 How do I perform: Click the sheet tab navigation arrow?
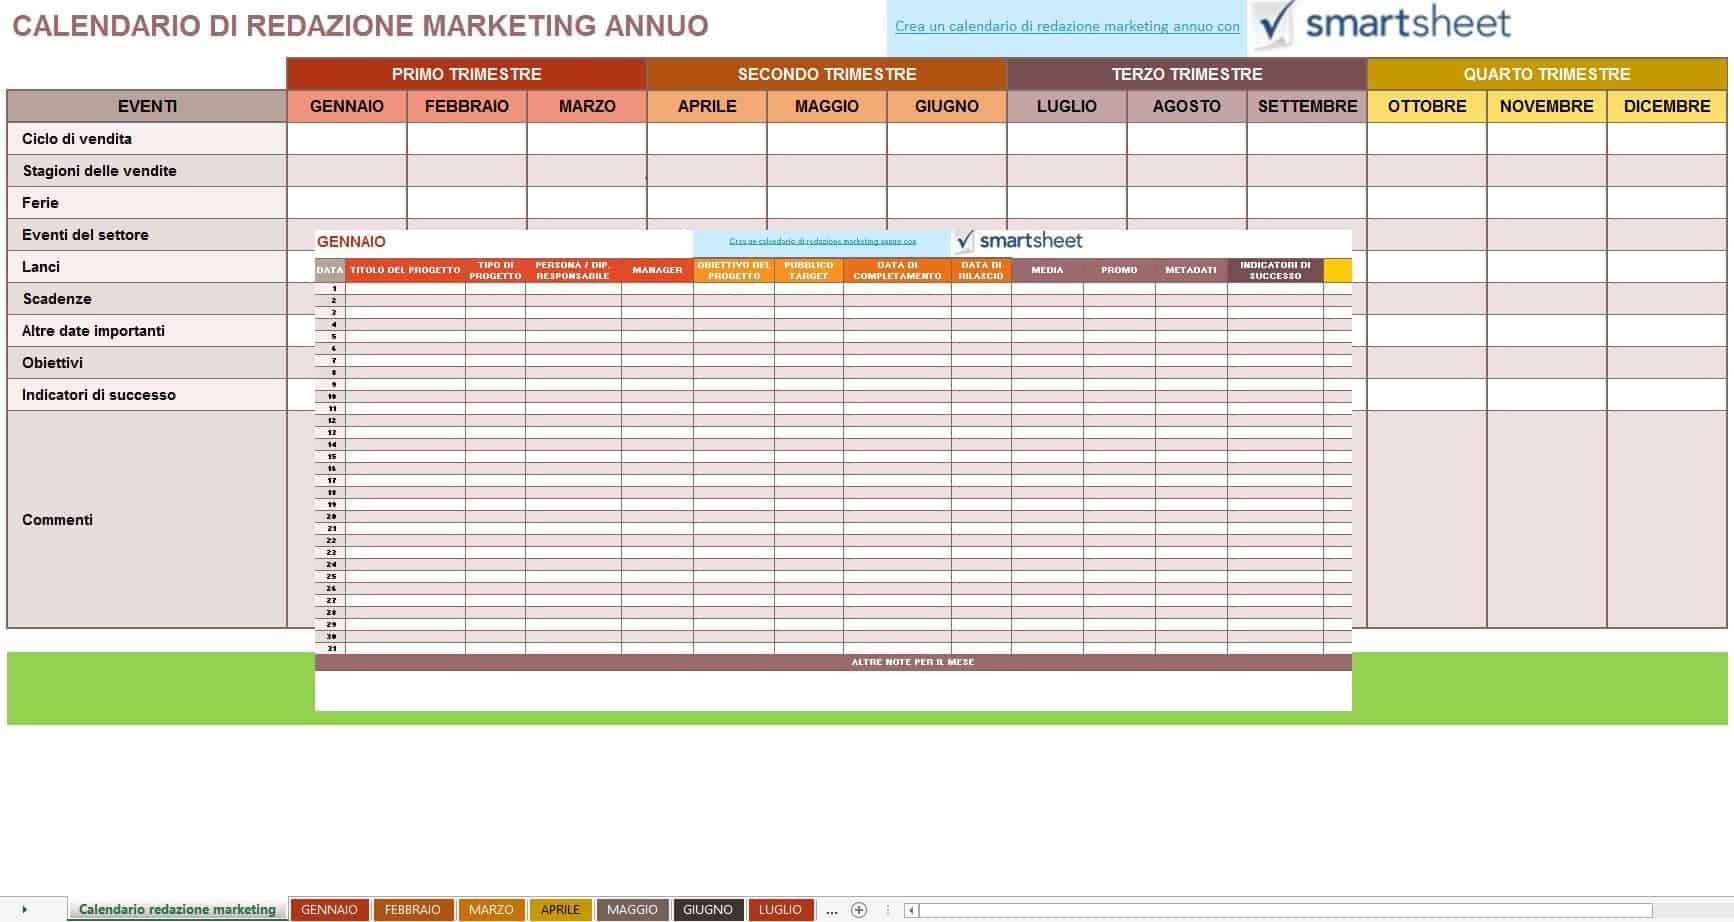point(25,910)
